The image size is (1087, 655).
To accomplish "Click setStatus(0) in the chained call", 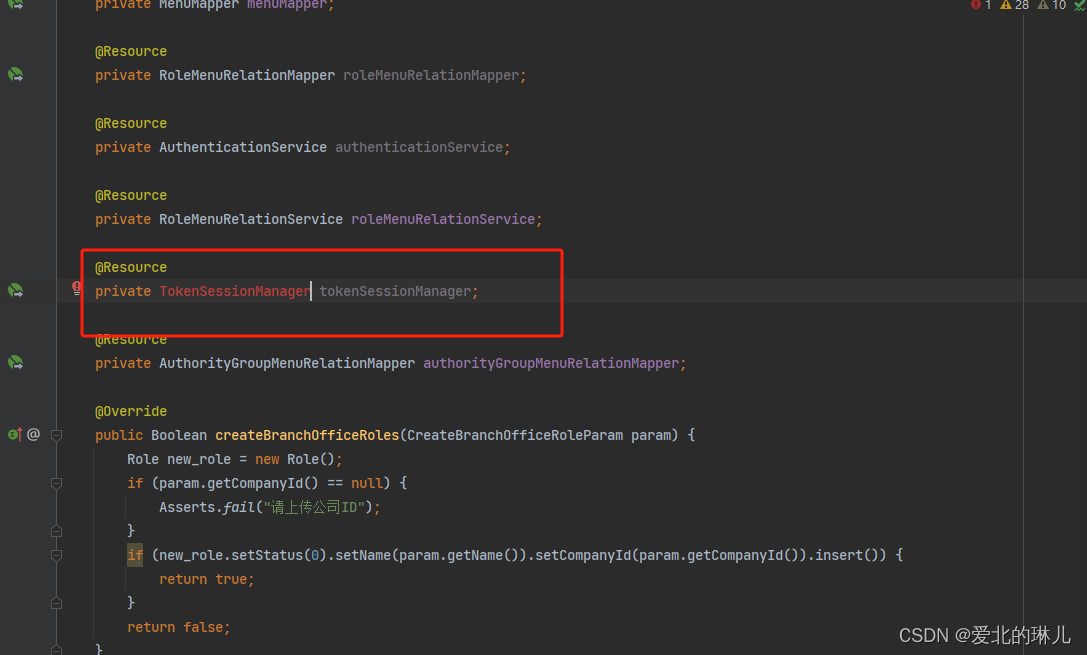I will point(279,555).
